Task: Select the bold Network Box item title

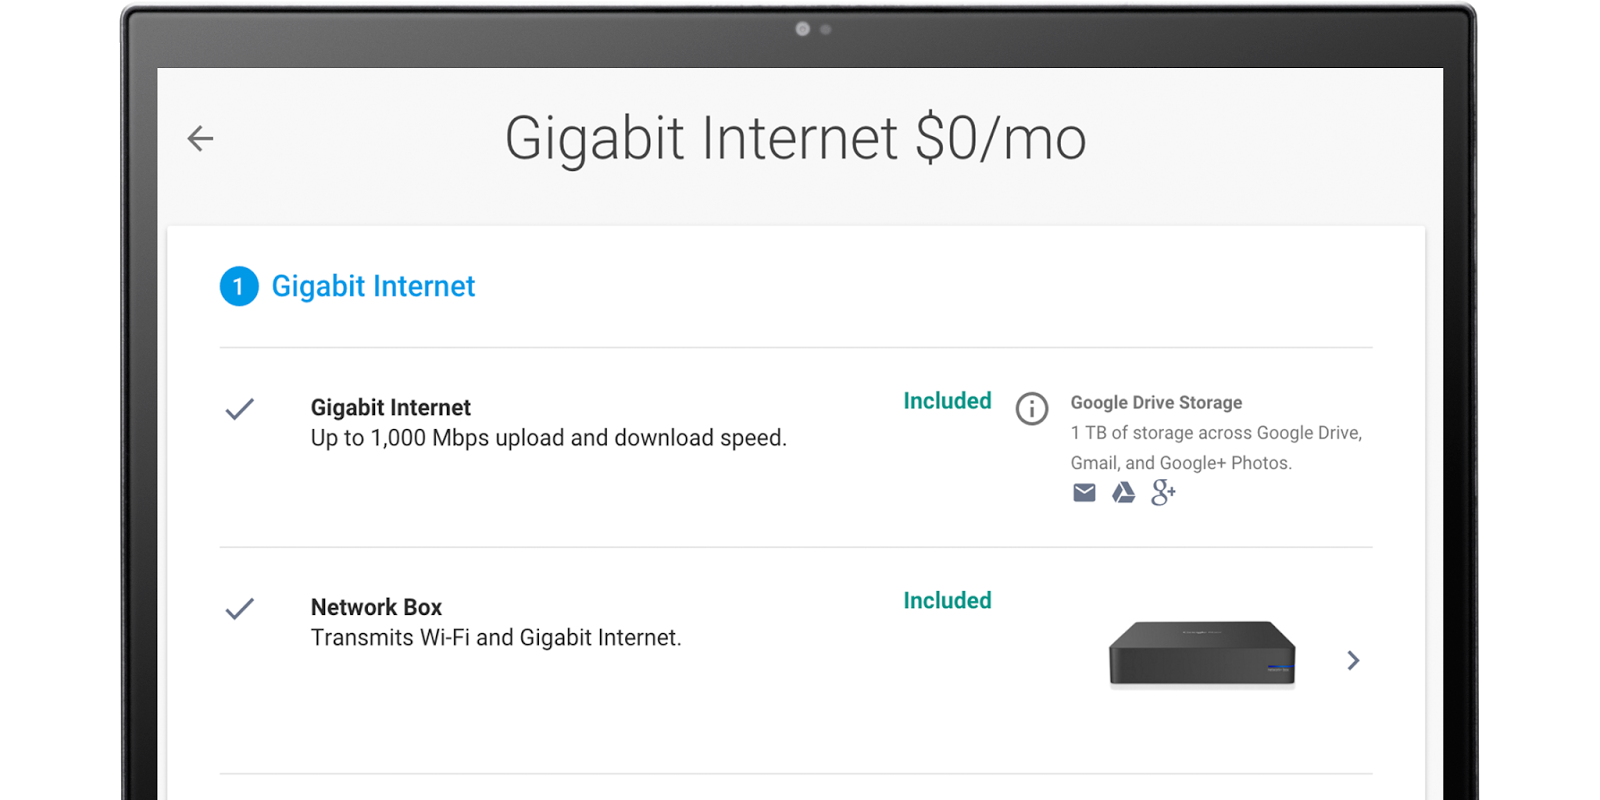Action: 376,608
